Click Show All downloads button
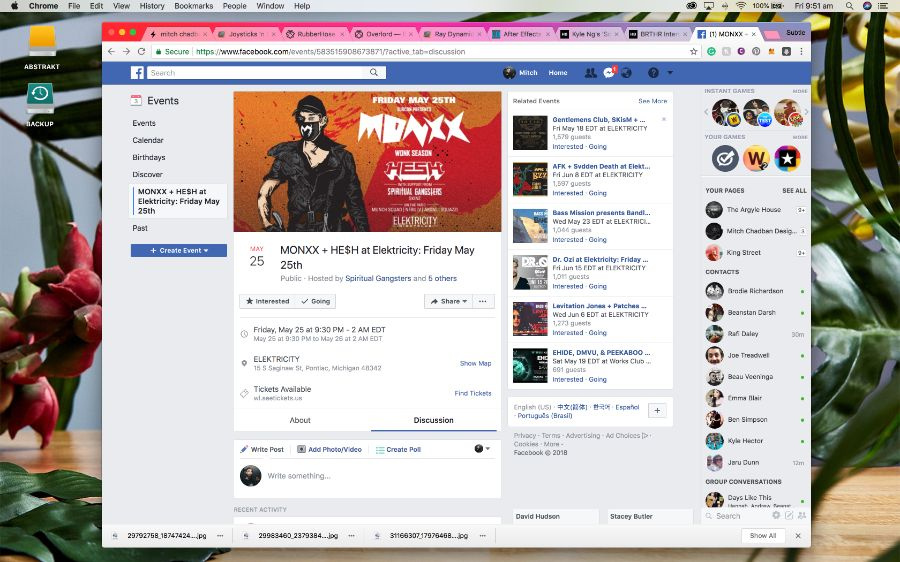The width and height of the screenshot is (900, 562). [x=763, y=536]
